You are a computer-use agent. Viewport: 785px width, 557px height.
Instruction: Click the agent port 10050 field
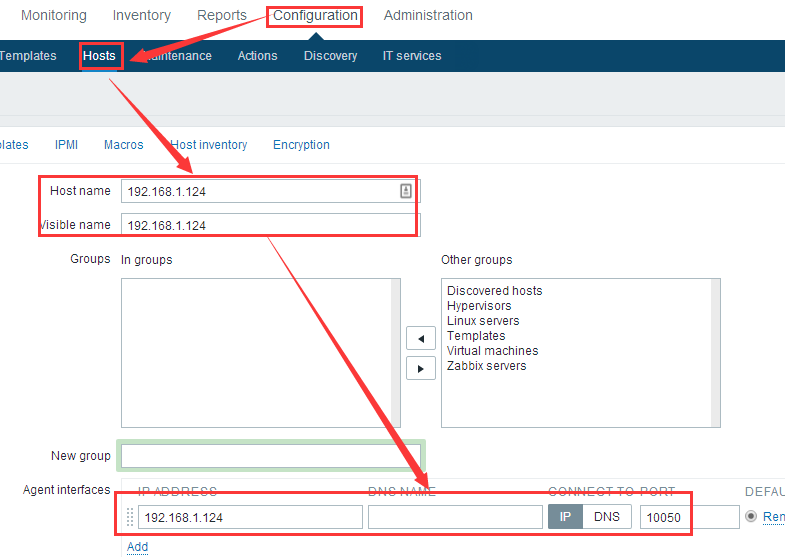tap(688, 517)
